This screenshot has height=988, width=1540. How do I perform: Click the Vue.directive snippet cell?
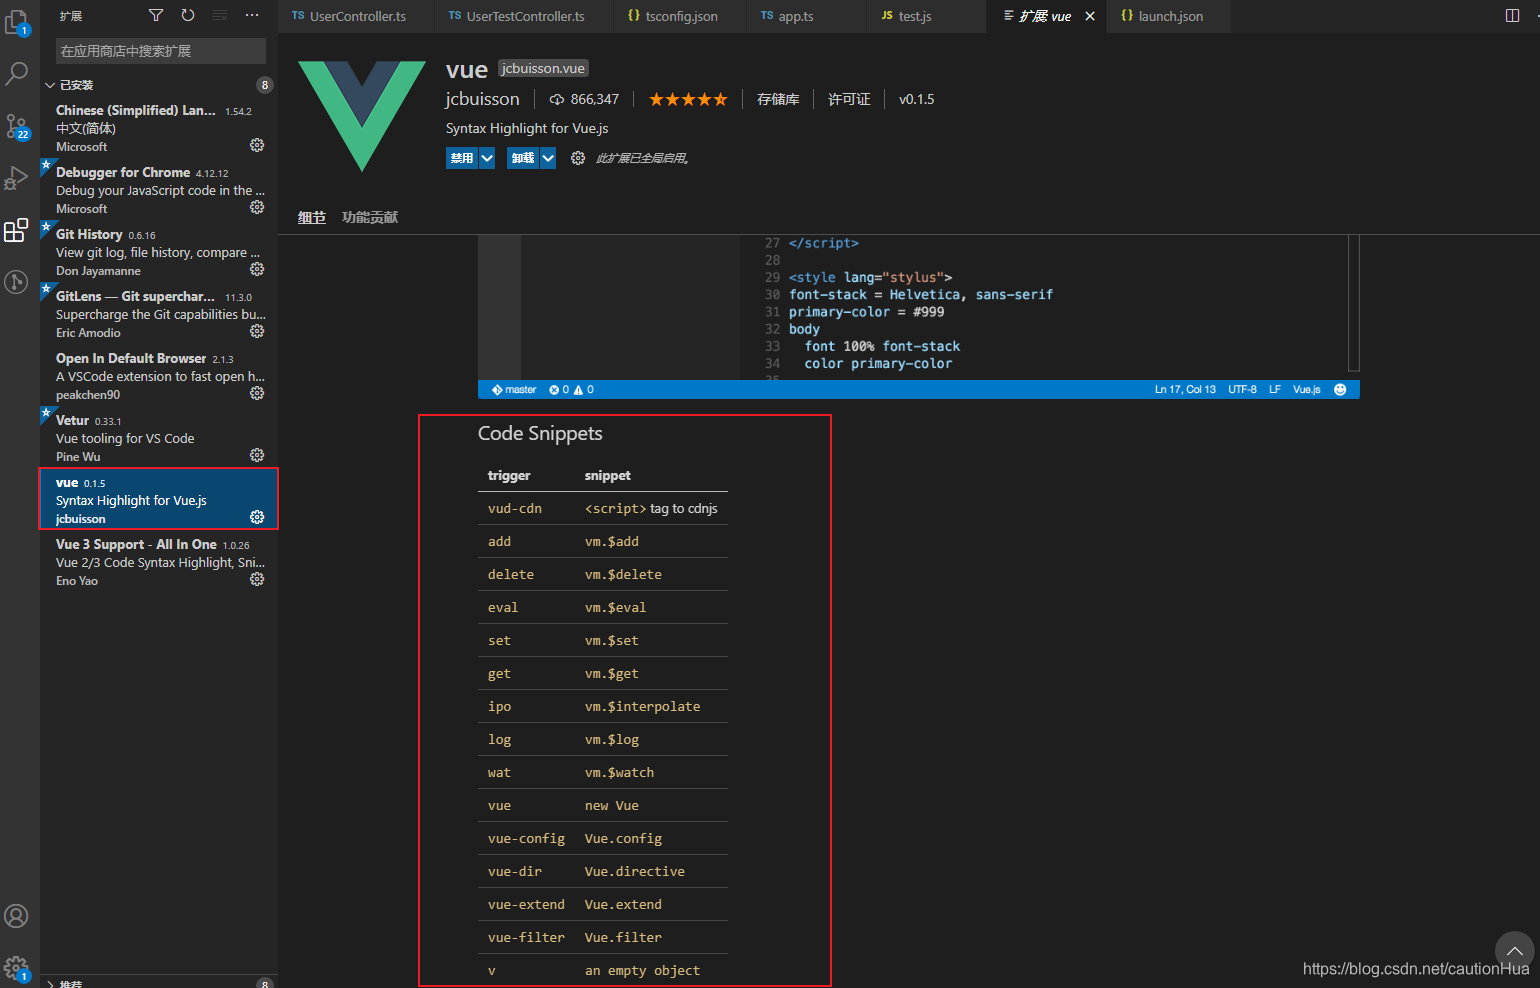[x=635, y=872]
